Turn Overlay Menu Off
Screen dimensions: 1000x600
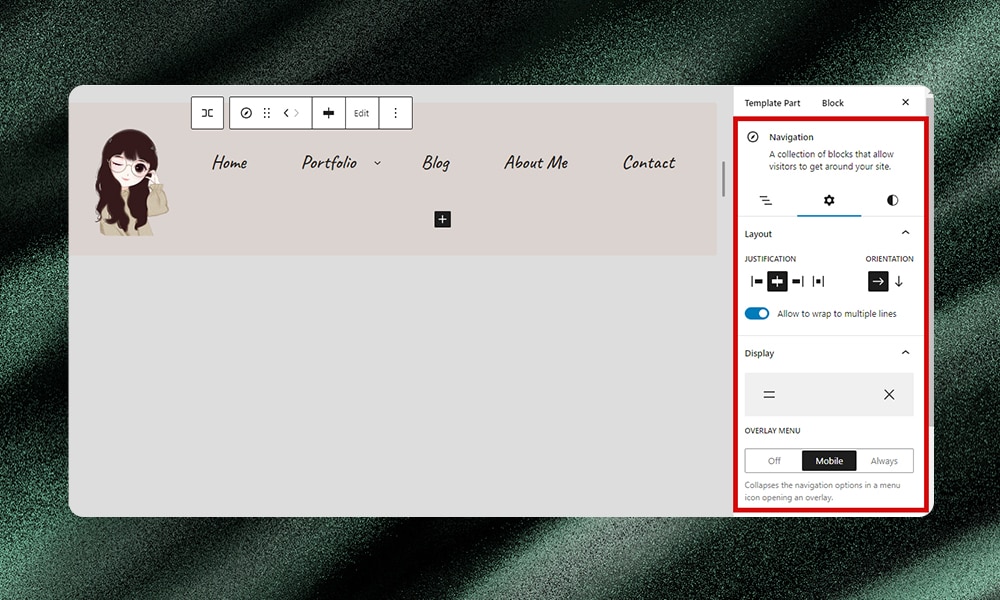(x=772, y=460)
